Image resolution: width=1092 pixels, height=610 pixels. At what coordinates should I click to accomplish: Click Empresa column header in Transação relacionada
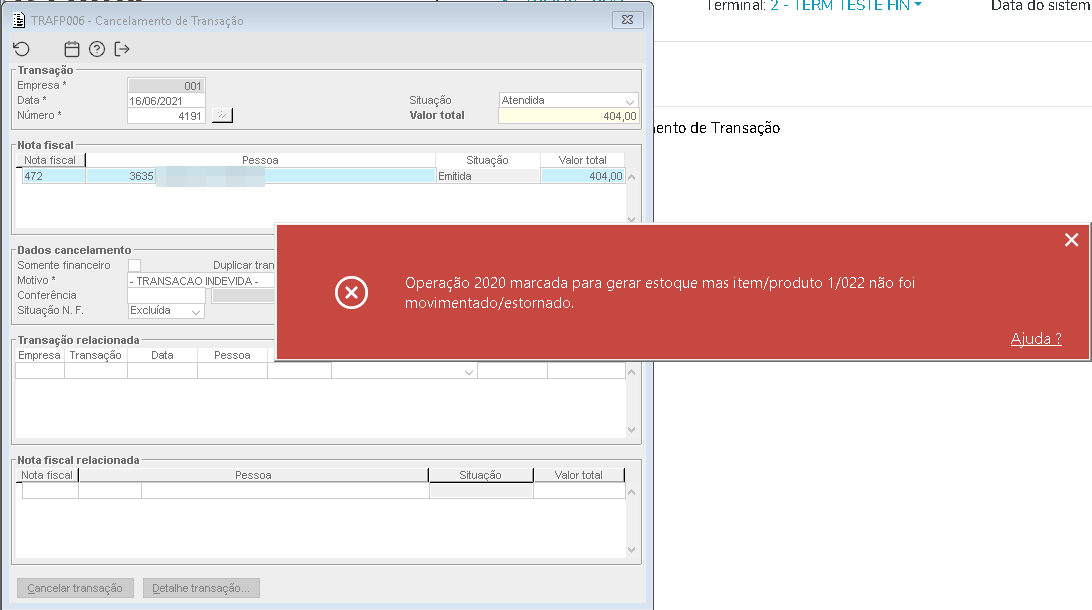point(40,355)
